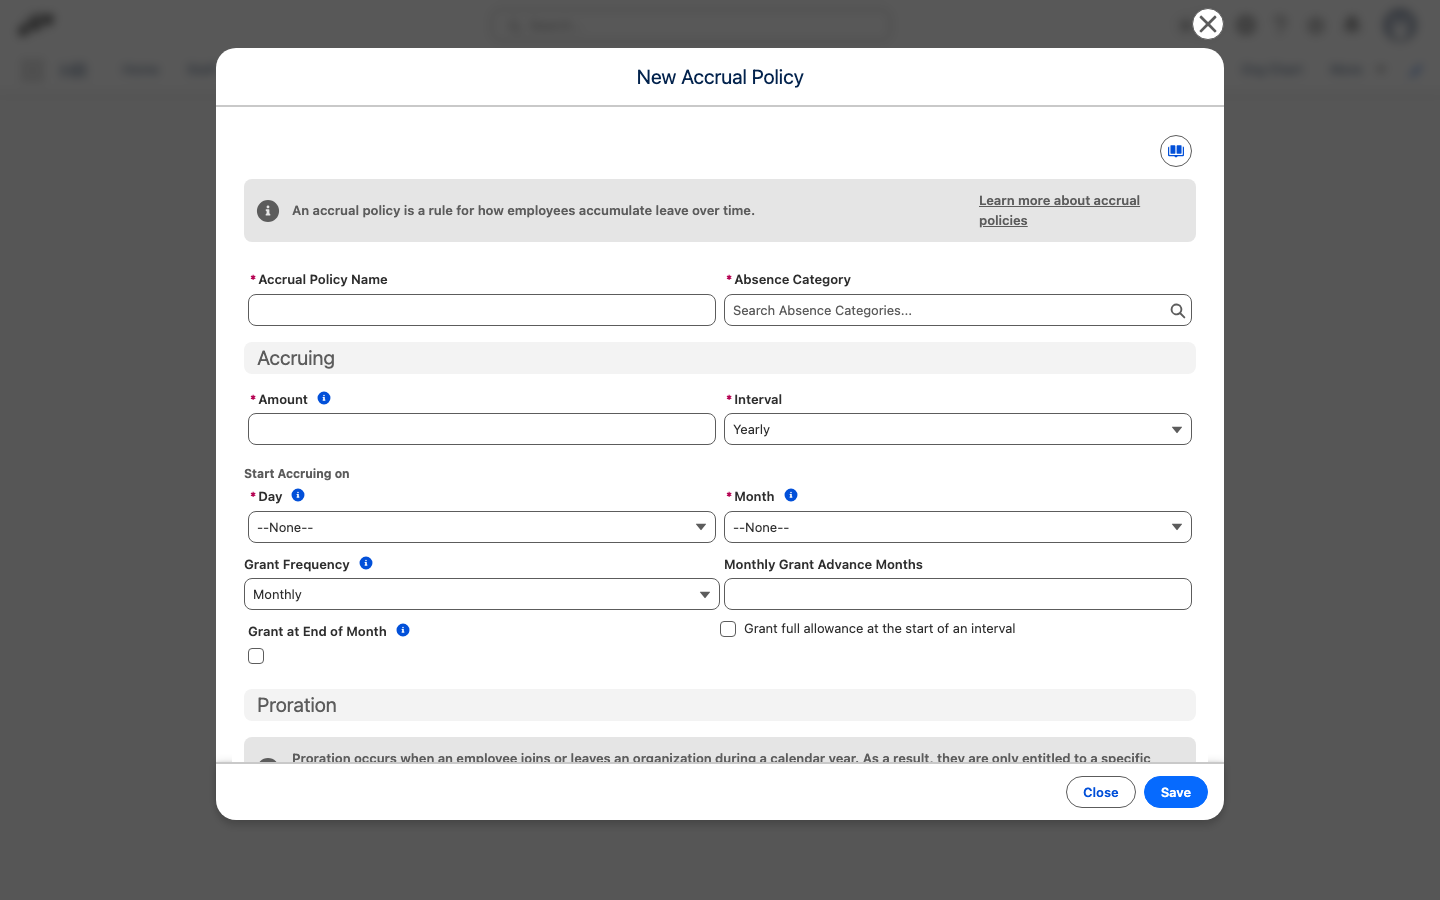Click the Proration section header

click(720, 705)
